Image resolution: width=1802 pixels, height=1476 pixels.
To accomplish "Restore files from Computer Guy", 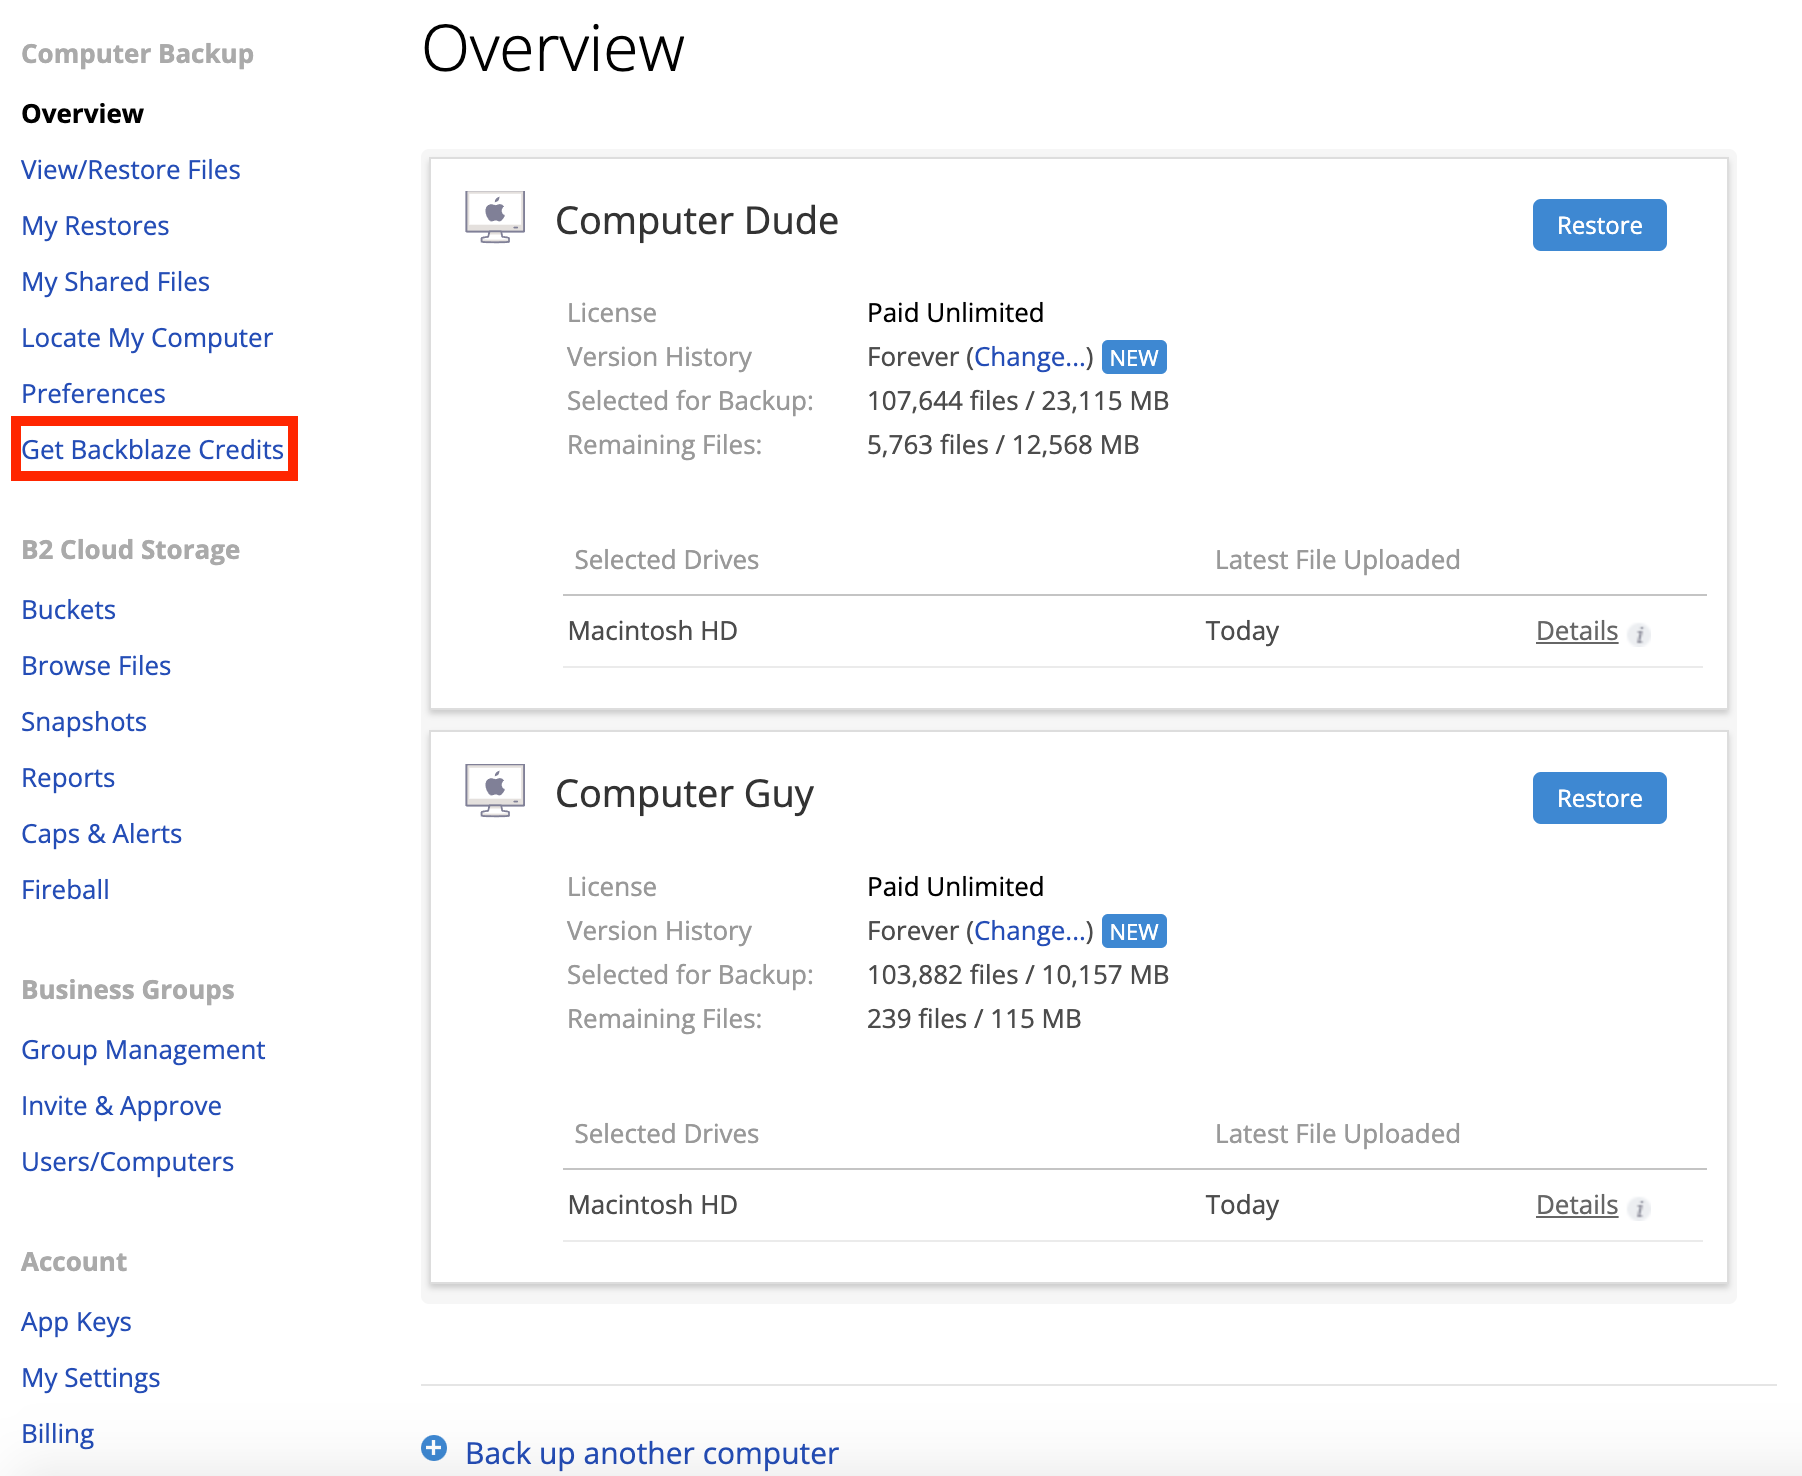I will click(1599, 798).
